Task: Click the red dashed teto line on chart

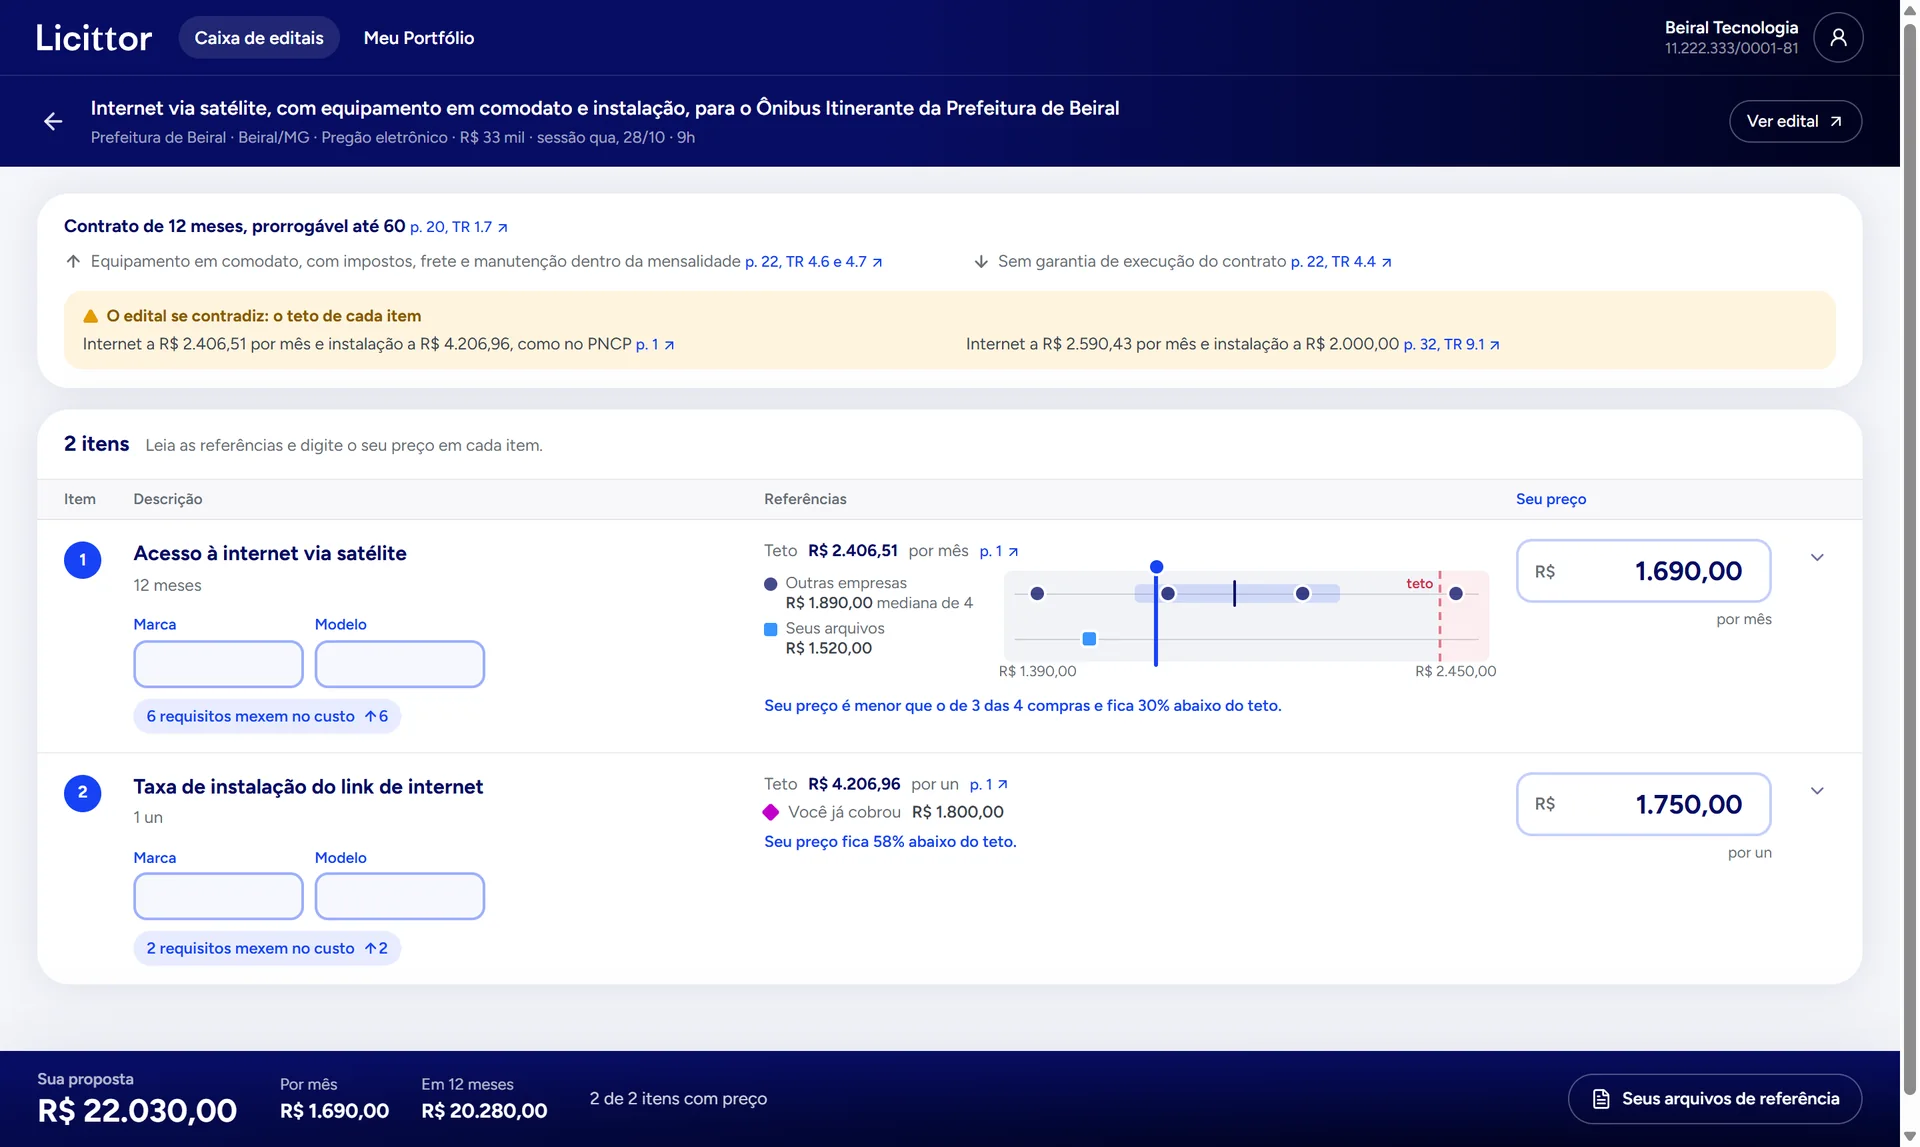Action: (x=1440, y=617)
